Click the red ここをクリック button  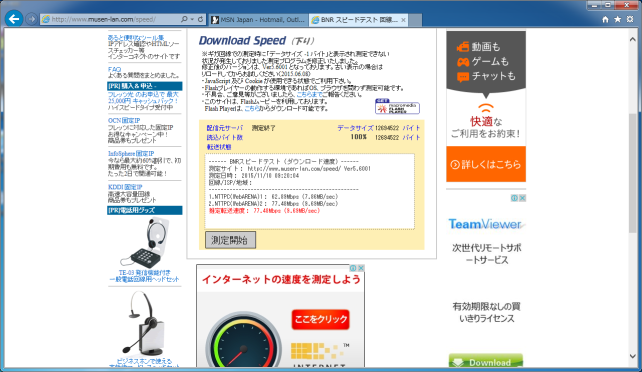click(321, 320)
